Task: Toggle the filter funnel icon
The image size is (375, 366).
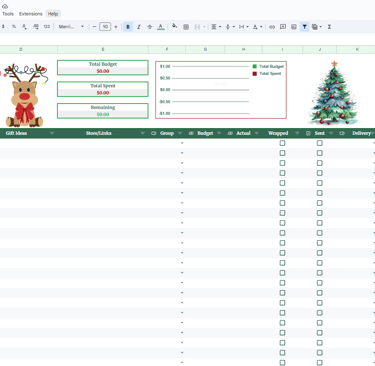Action: [x=304, y=27]
